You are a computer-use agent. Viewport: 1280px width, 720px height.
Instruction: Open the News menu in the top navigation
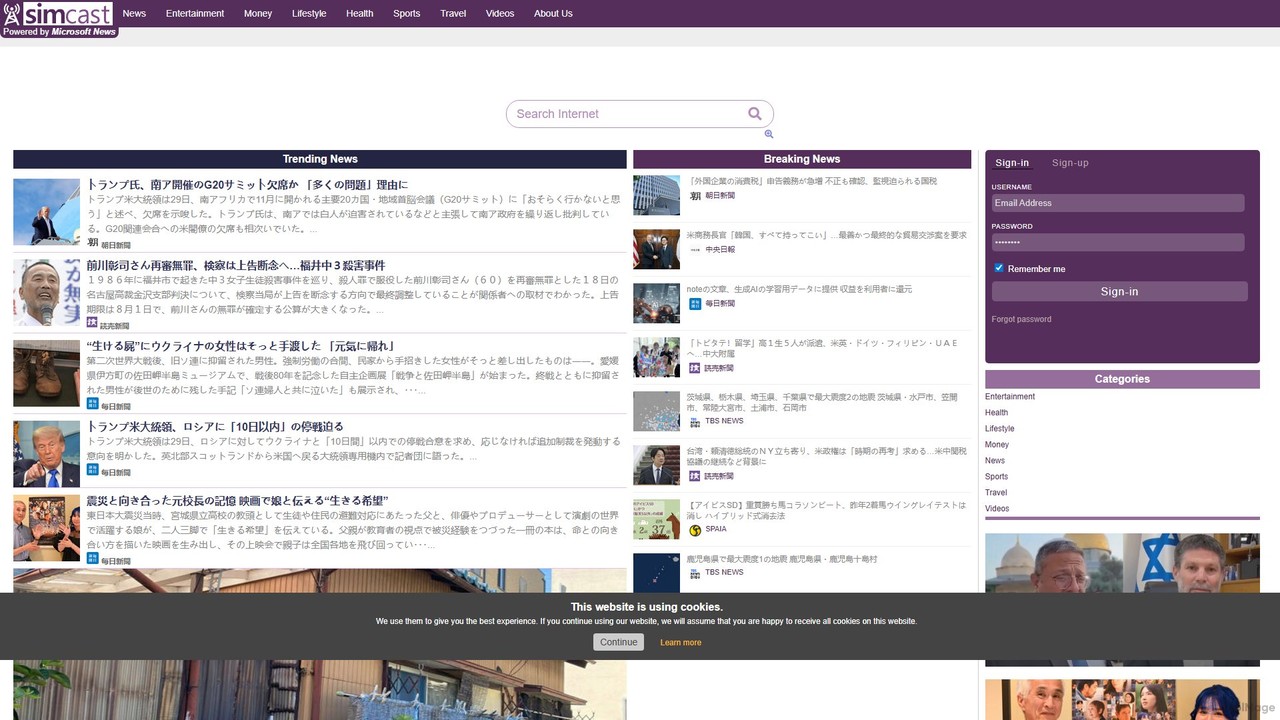134,14
